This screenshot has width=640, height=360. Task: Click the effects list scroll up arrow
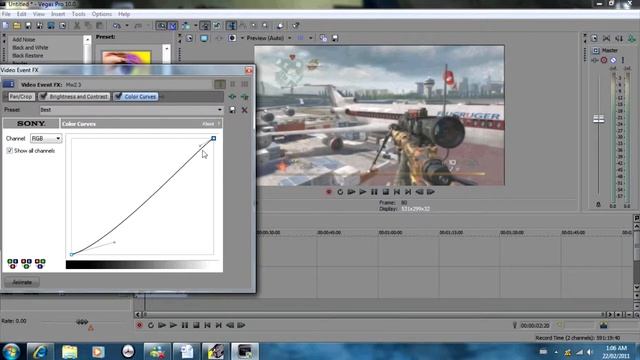click(87, 40)
